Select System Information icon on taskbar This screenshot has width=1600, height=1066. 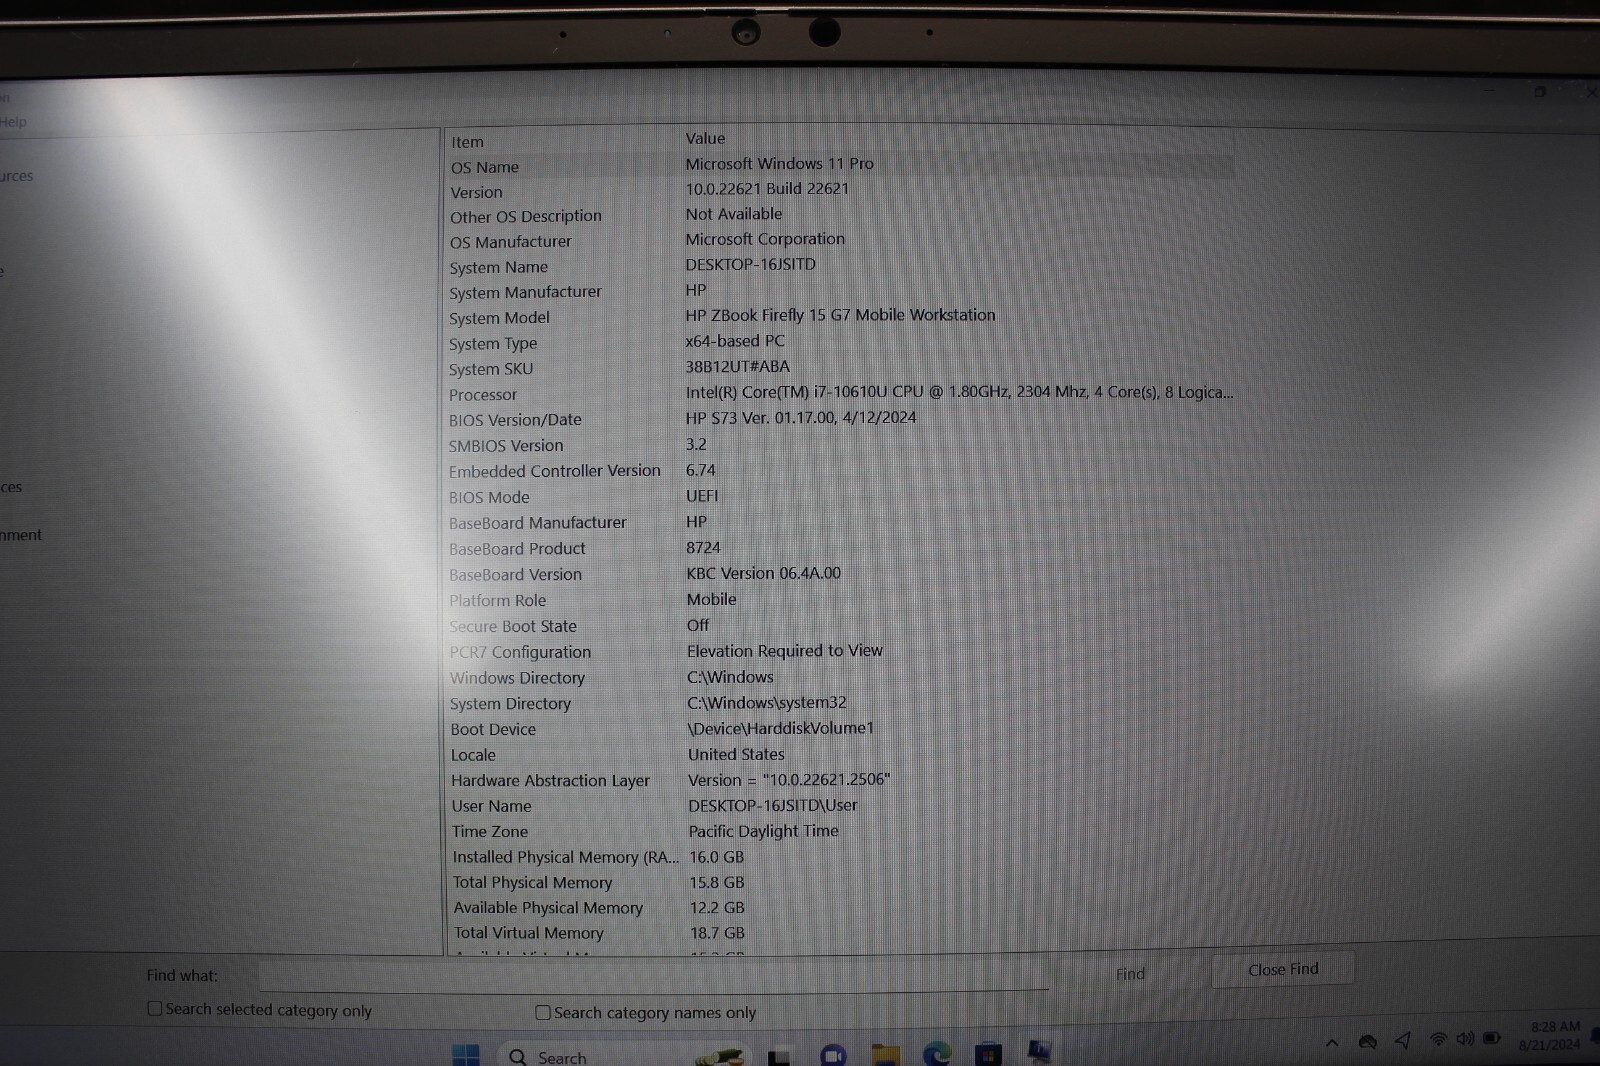(x=1040, y=1052)
